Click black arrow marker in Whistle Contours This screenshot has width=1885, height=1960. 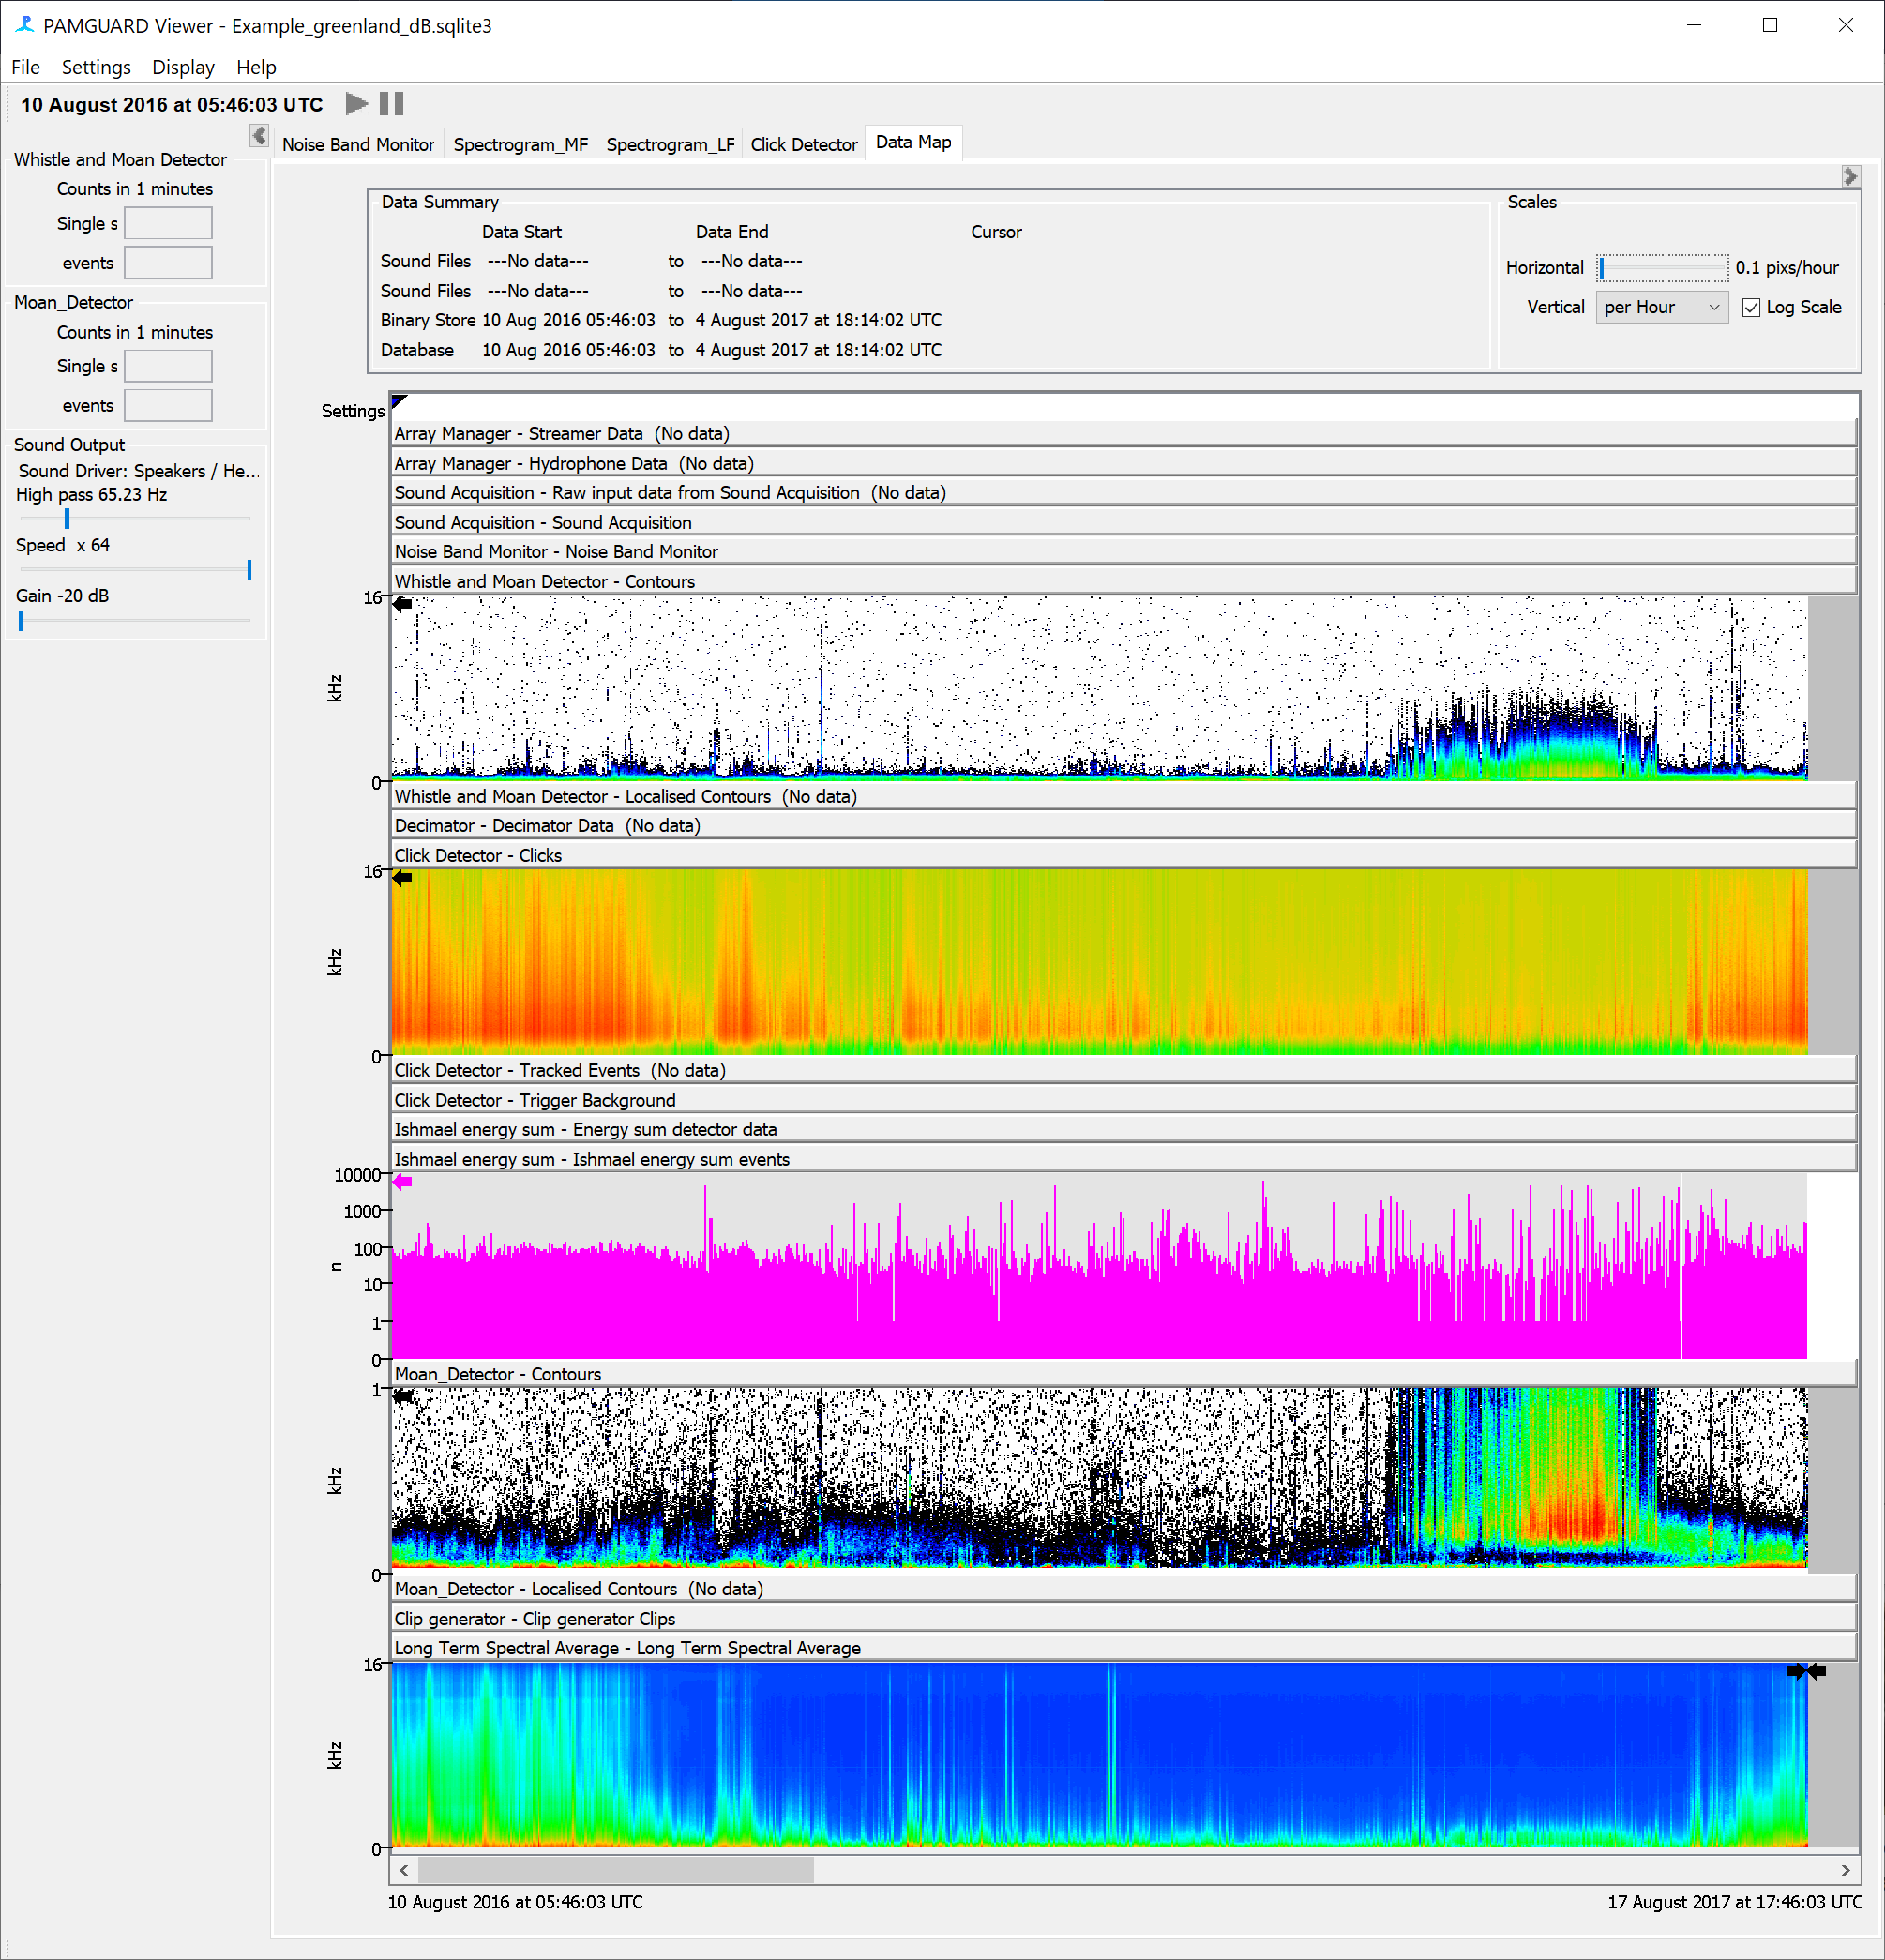[402, 604]
